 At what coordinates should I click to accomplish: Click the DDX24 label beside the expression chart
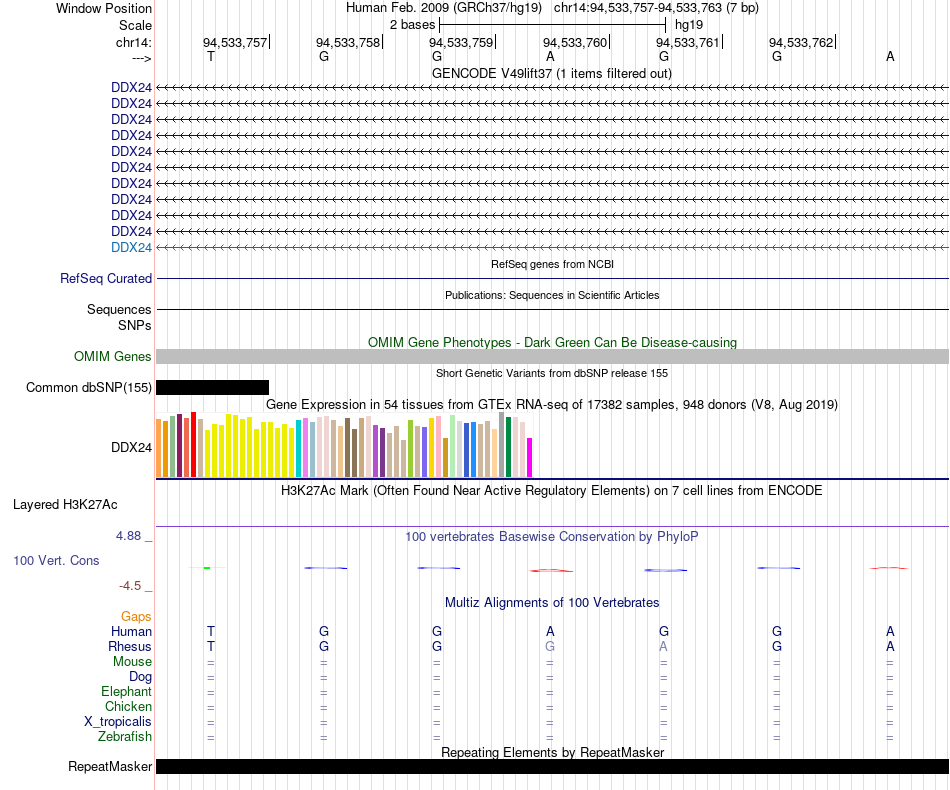[131, 448]
